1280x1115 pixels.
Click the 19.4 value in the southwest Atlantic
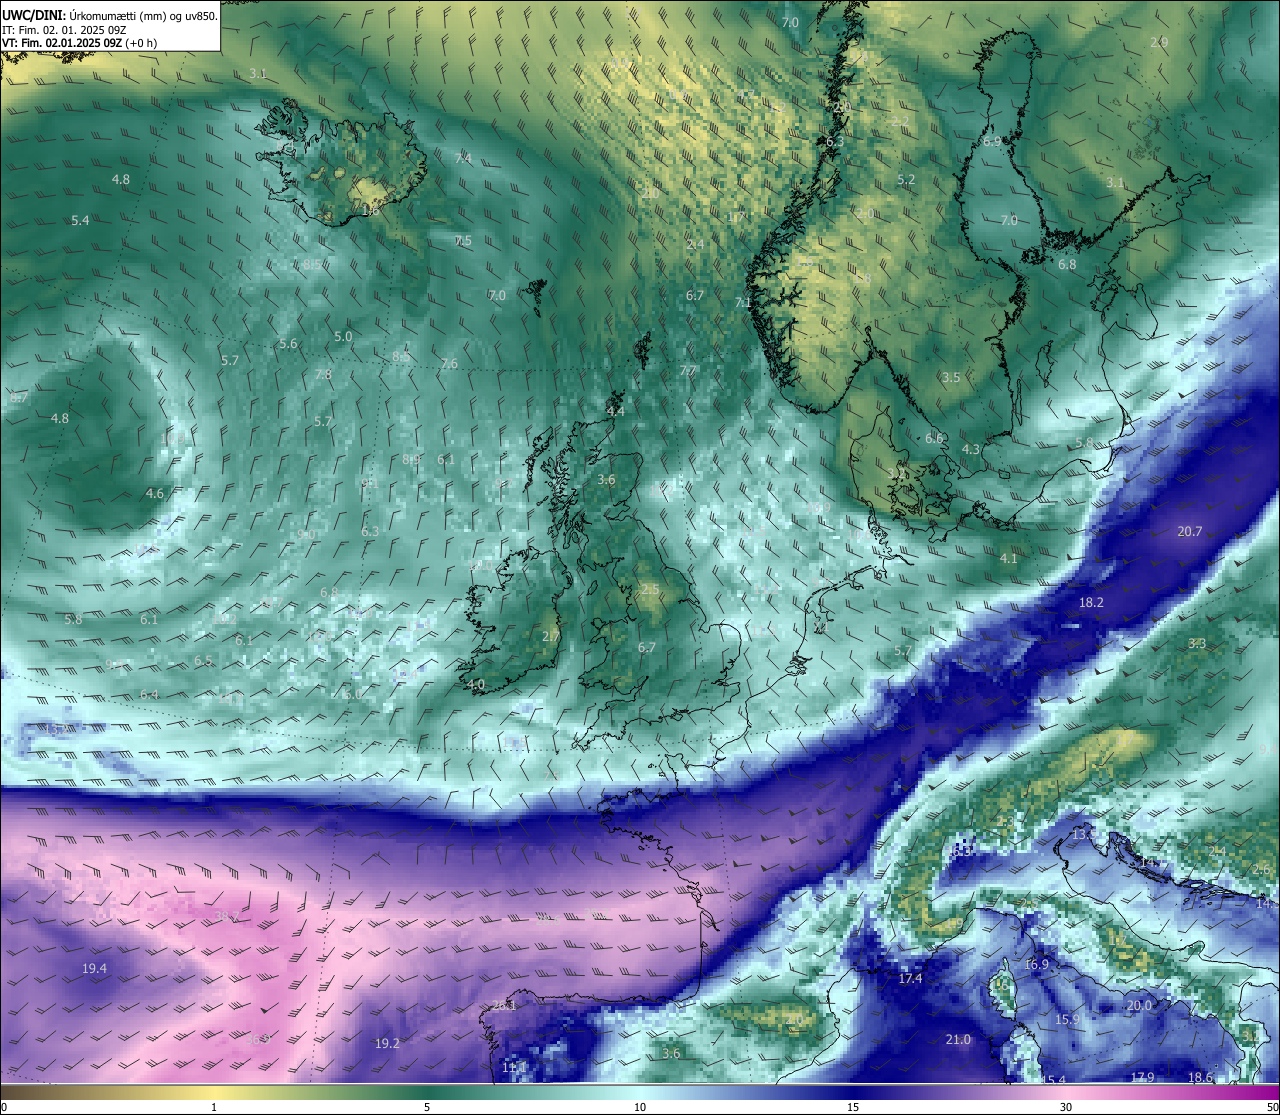pos(95,968)
